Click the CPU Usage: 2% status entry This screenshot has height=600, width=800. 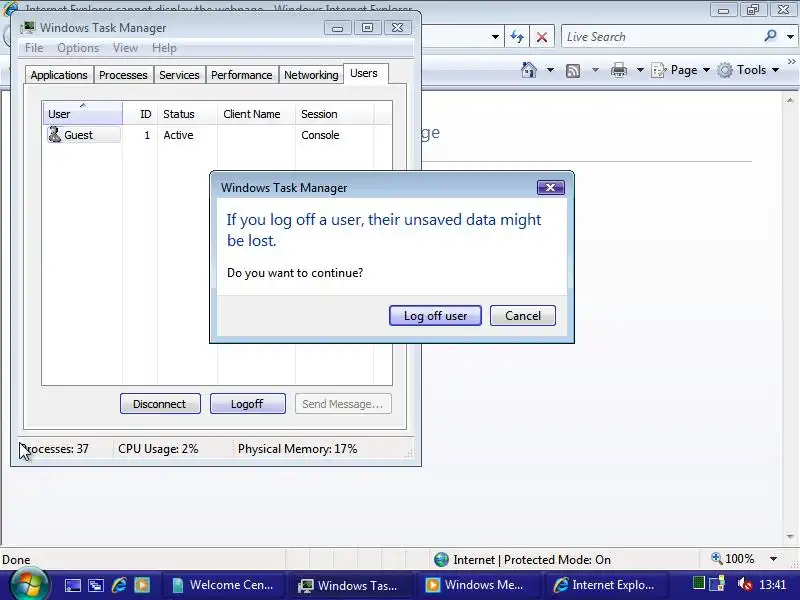click(x=158, y=449)
